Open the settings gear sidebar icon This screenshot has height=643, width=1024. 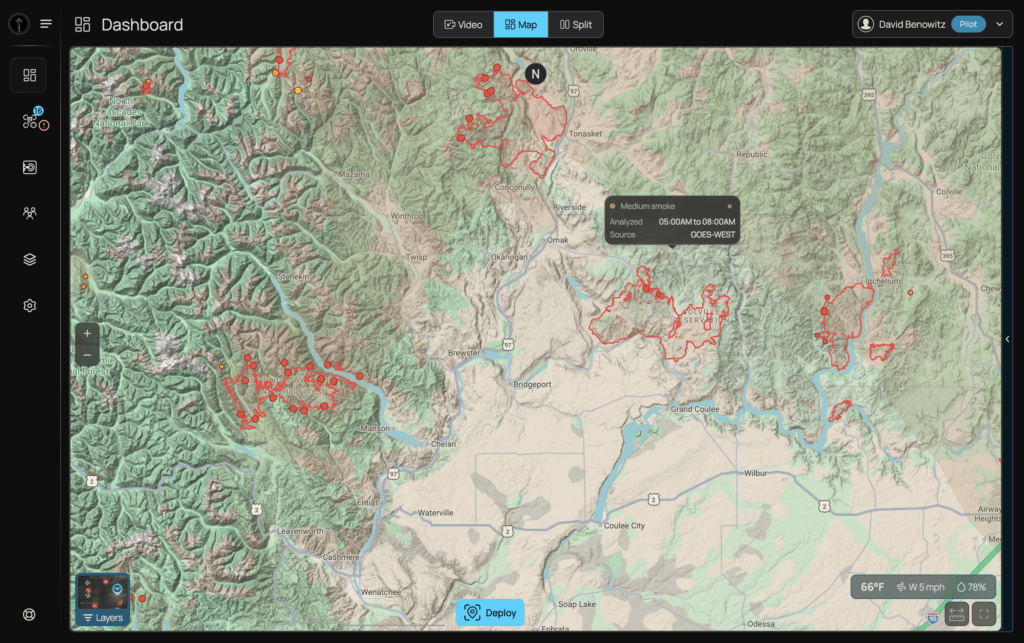pyautogui.click(x=29, y=306)
